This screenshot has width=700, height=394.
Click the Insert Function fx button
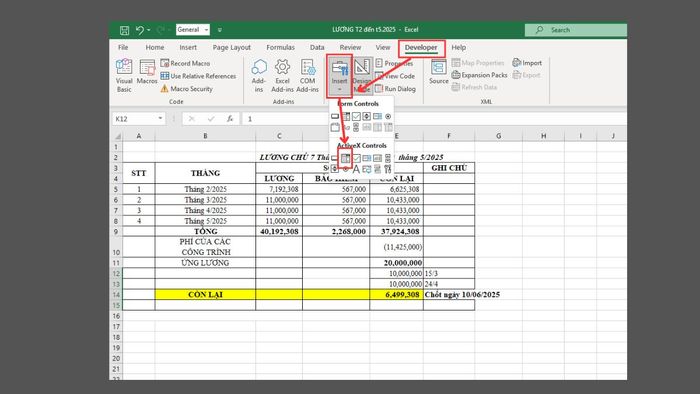229,119
